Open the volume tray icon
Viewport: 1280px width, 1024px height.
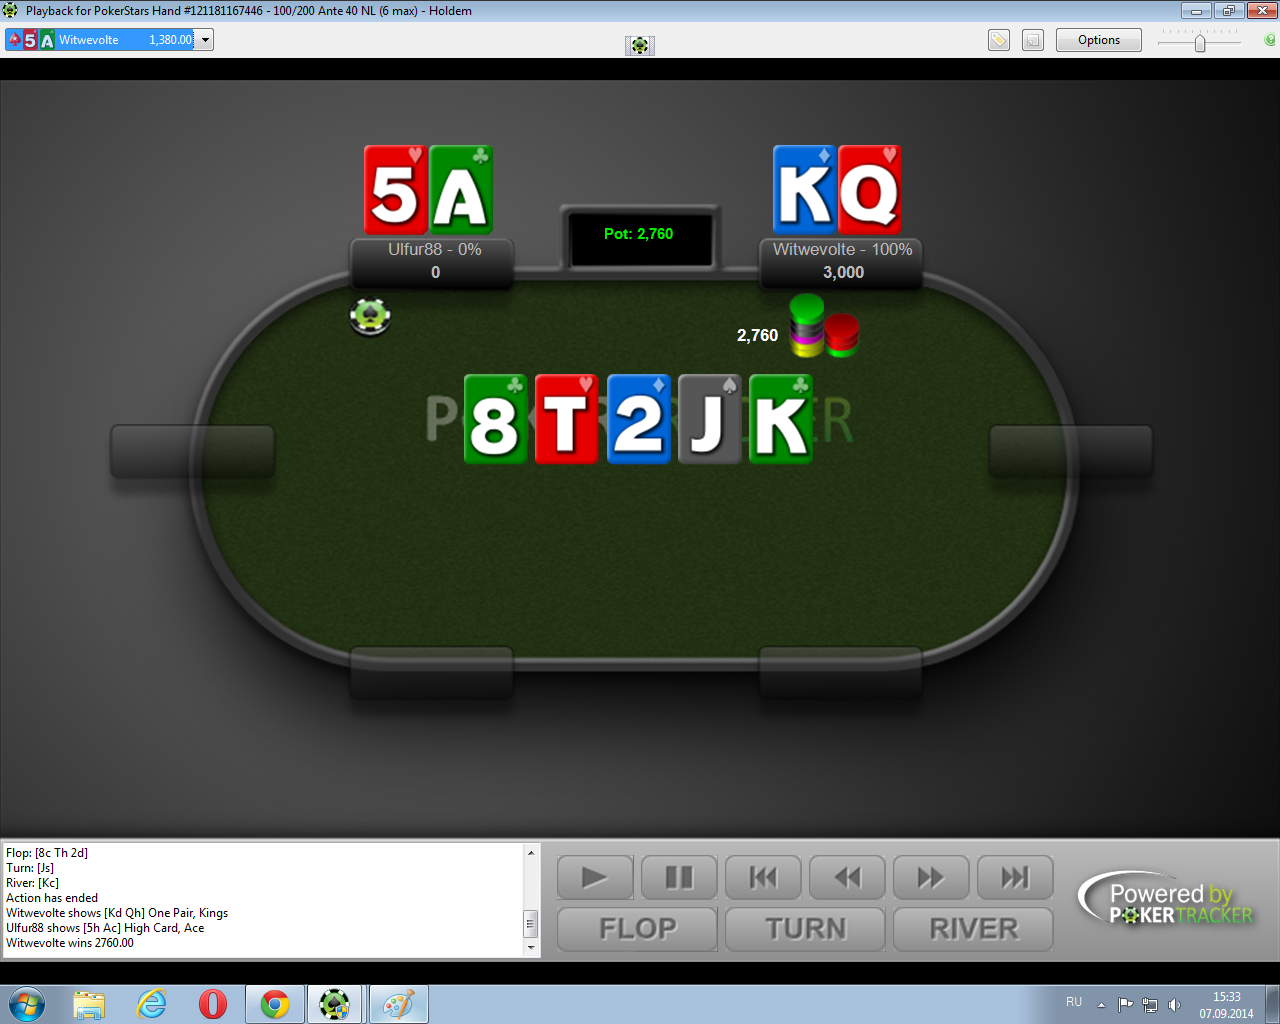1174,1005
